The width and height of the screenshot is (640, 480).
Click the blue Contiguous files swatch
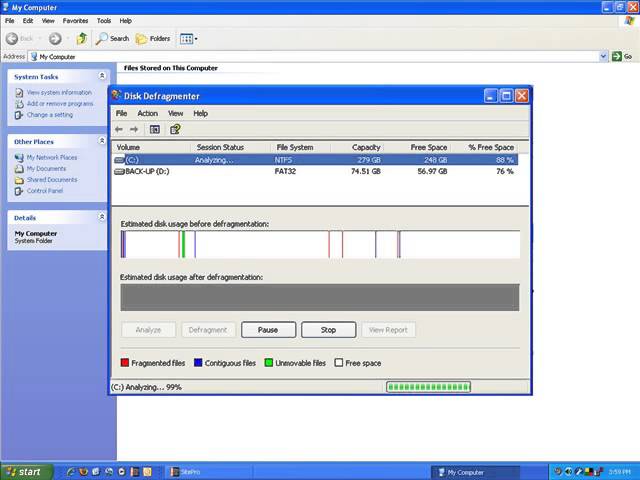[198, 362]
